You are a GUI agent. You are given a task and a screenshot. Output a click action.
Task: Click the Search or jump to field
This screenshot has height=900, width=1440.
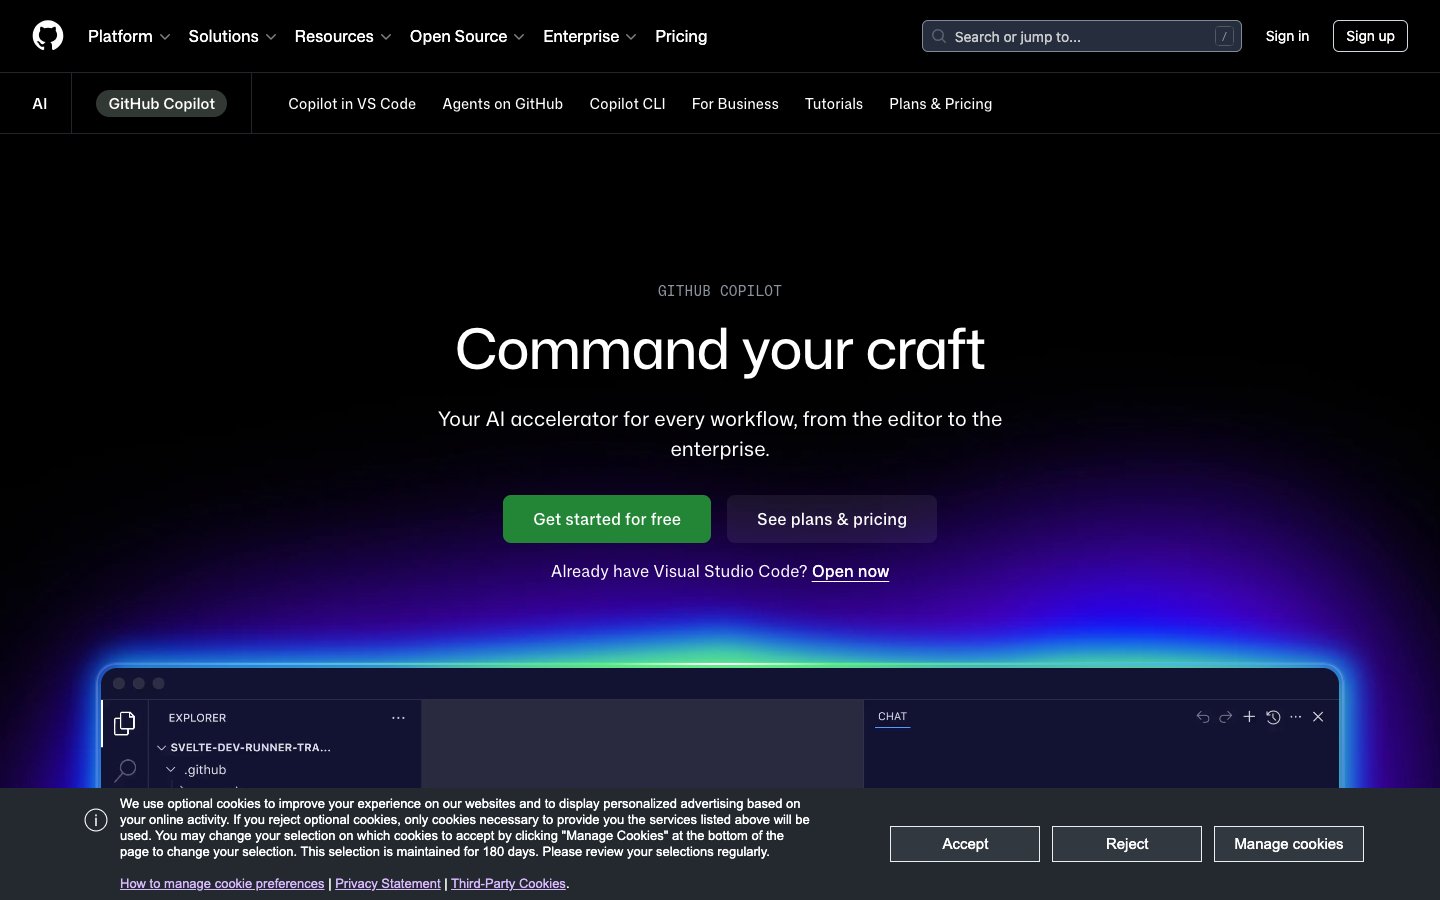[x=1060, y=36]
